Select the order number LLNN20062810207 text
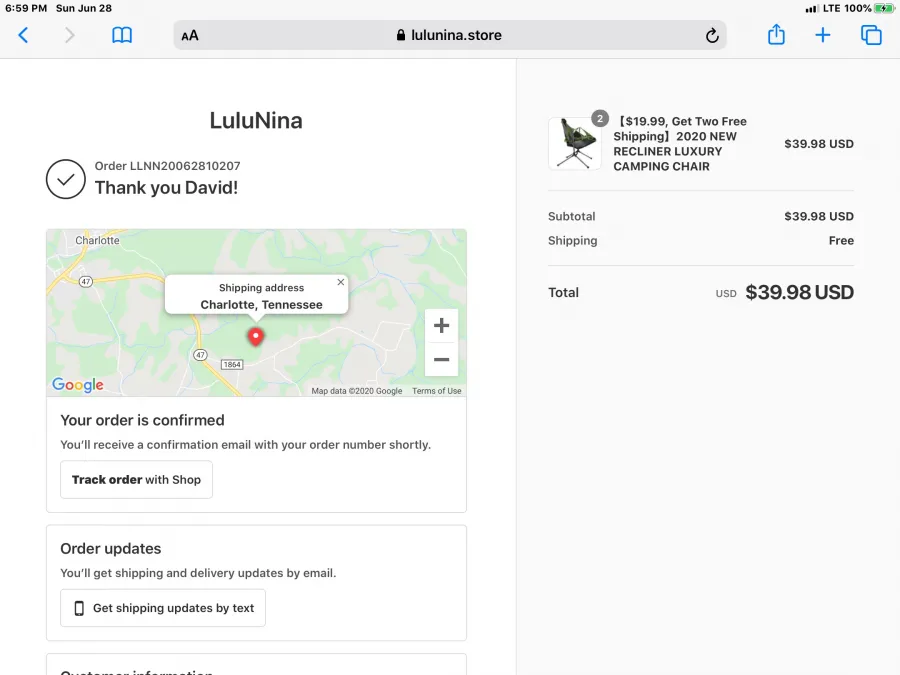This screenshot has width=900, height=675. click(x=185, y=166)
